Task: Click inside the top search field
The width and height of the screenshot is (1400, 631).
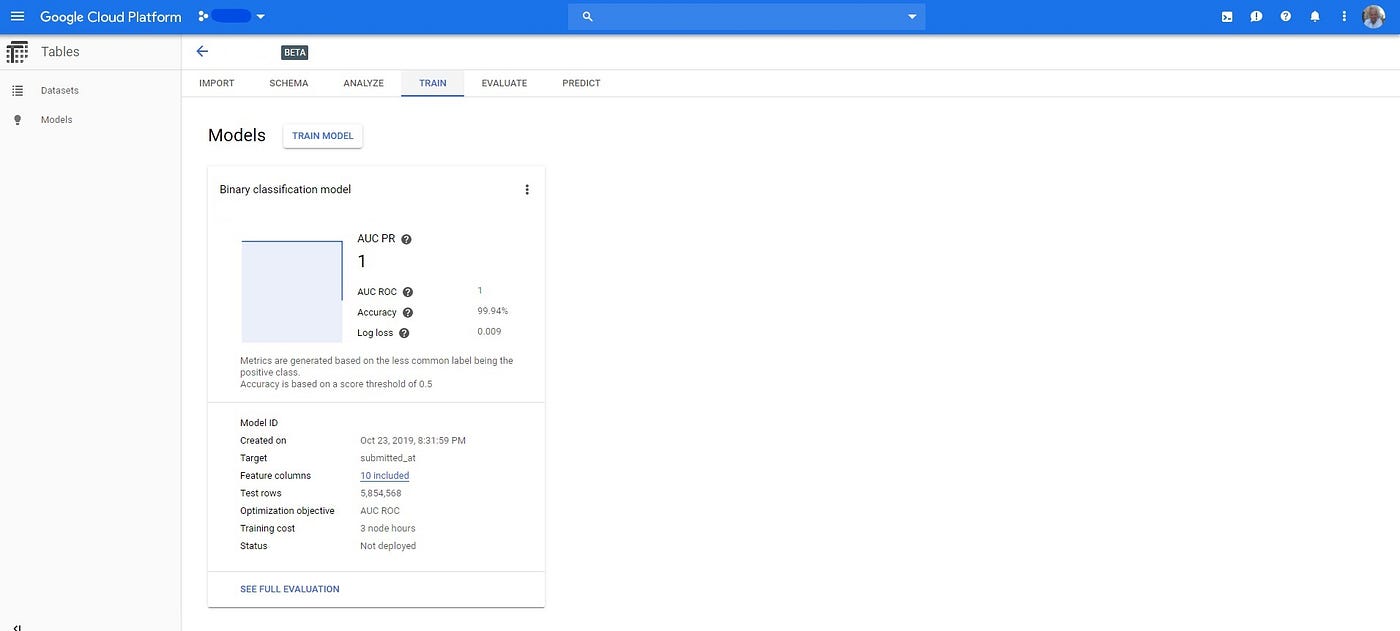Action: click(x=740, y=14)
